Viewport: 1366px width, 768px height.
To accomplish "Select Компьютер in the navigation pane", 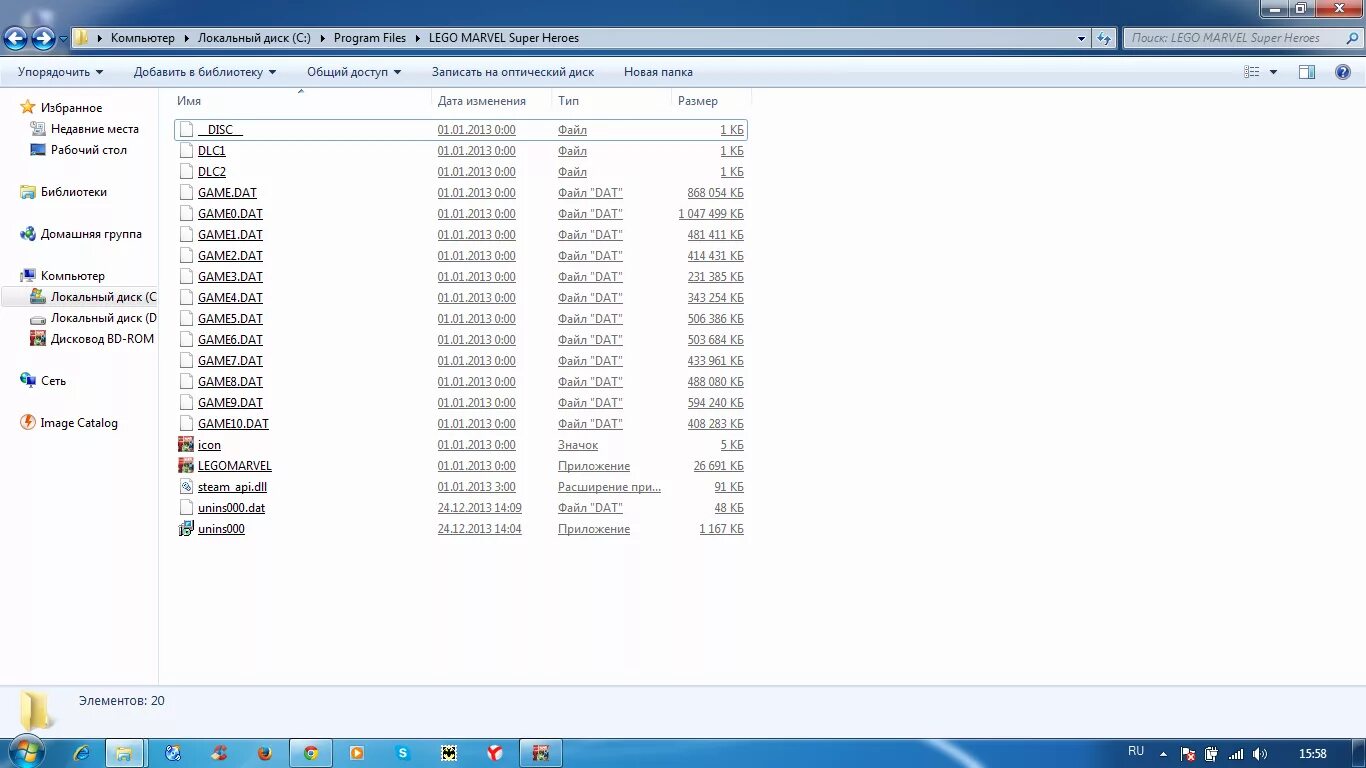I will [x=73, y=276].
